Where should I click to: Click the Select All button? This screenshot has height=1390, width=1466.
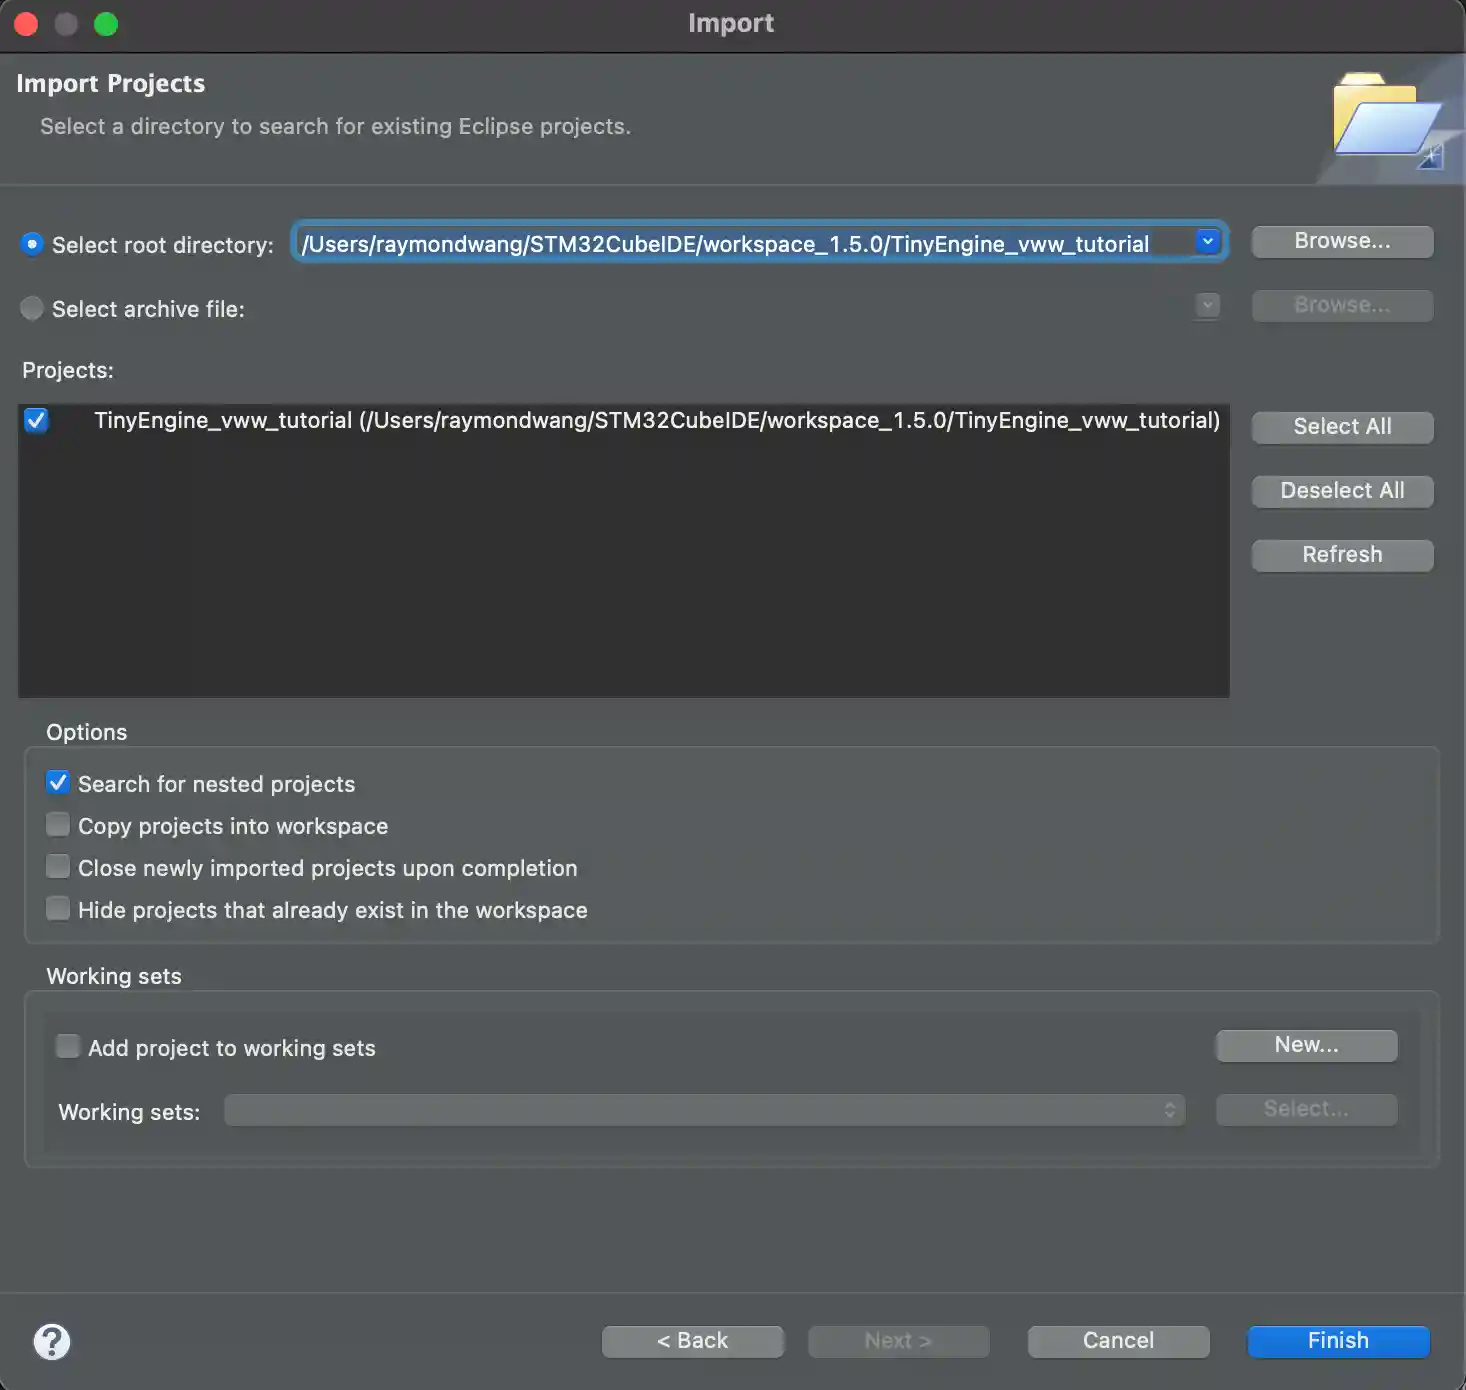(x=1342, y=427)
